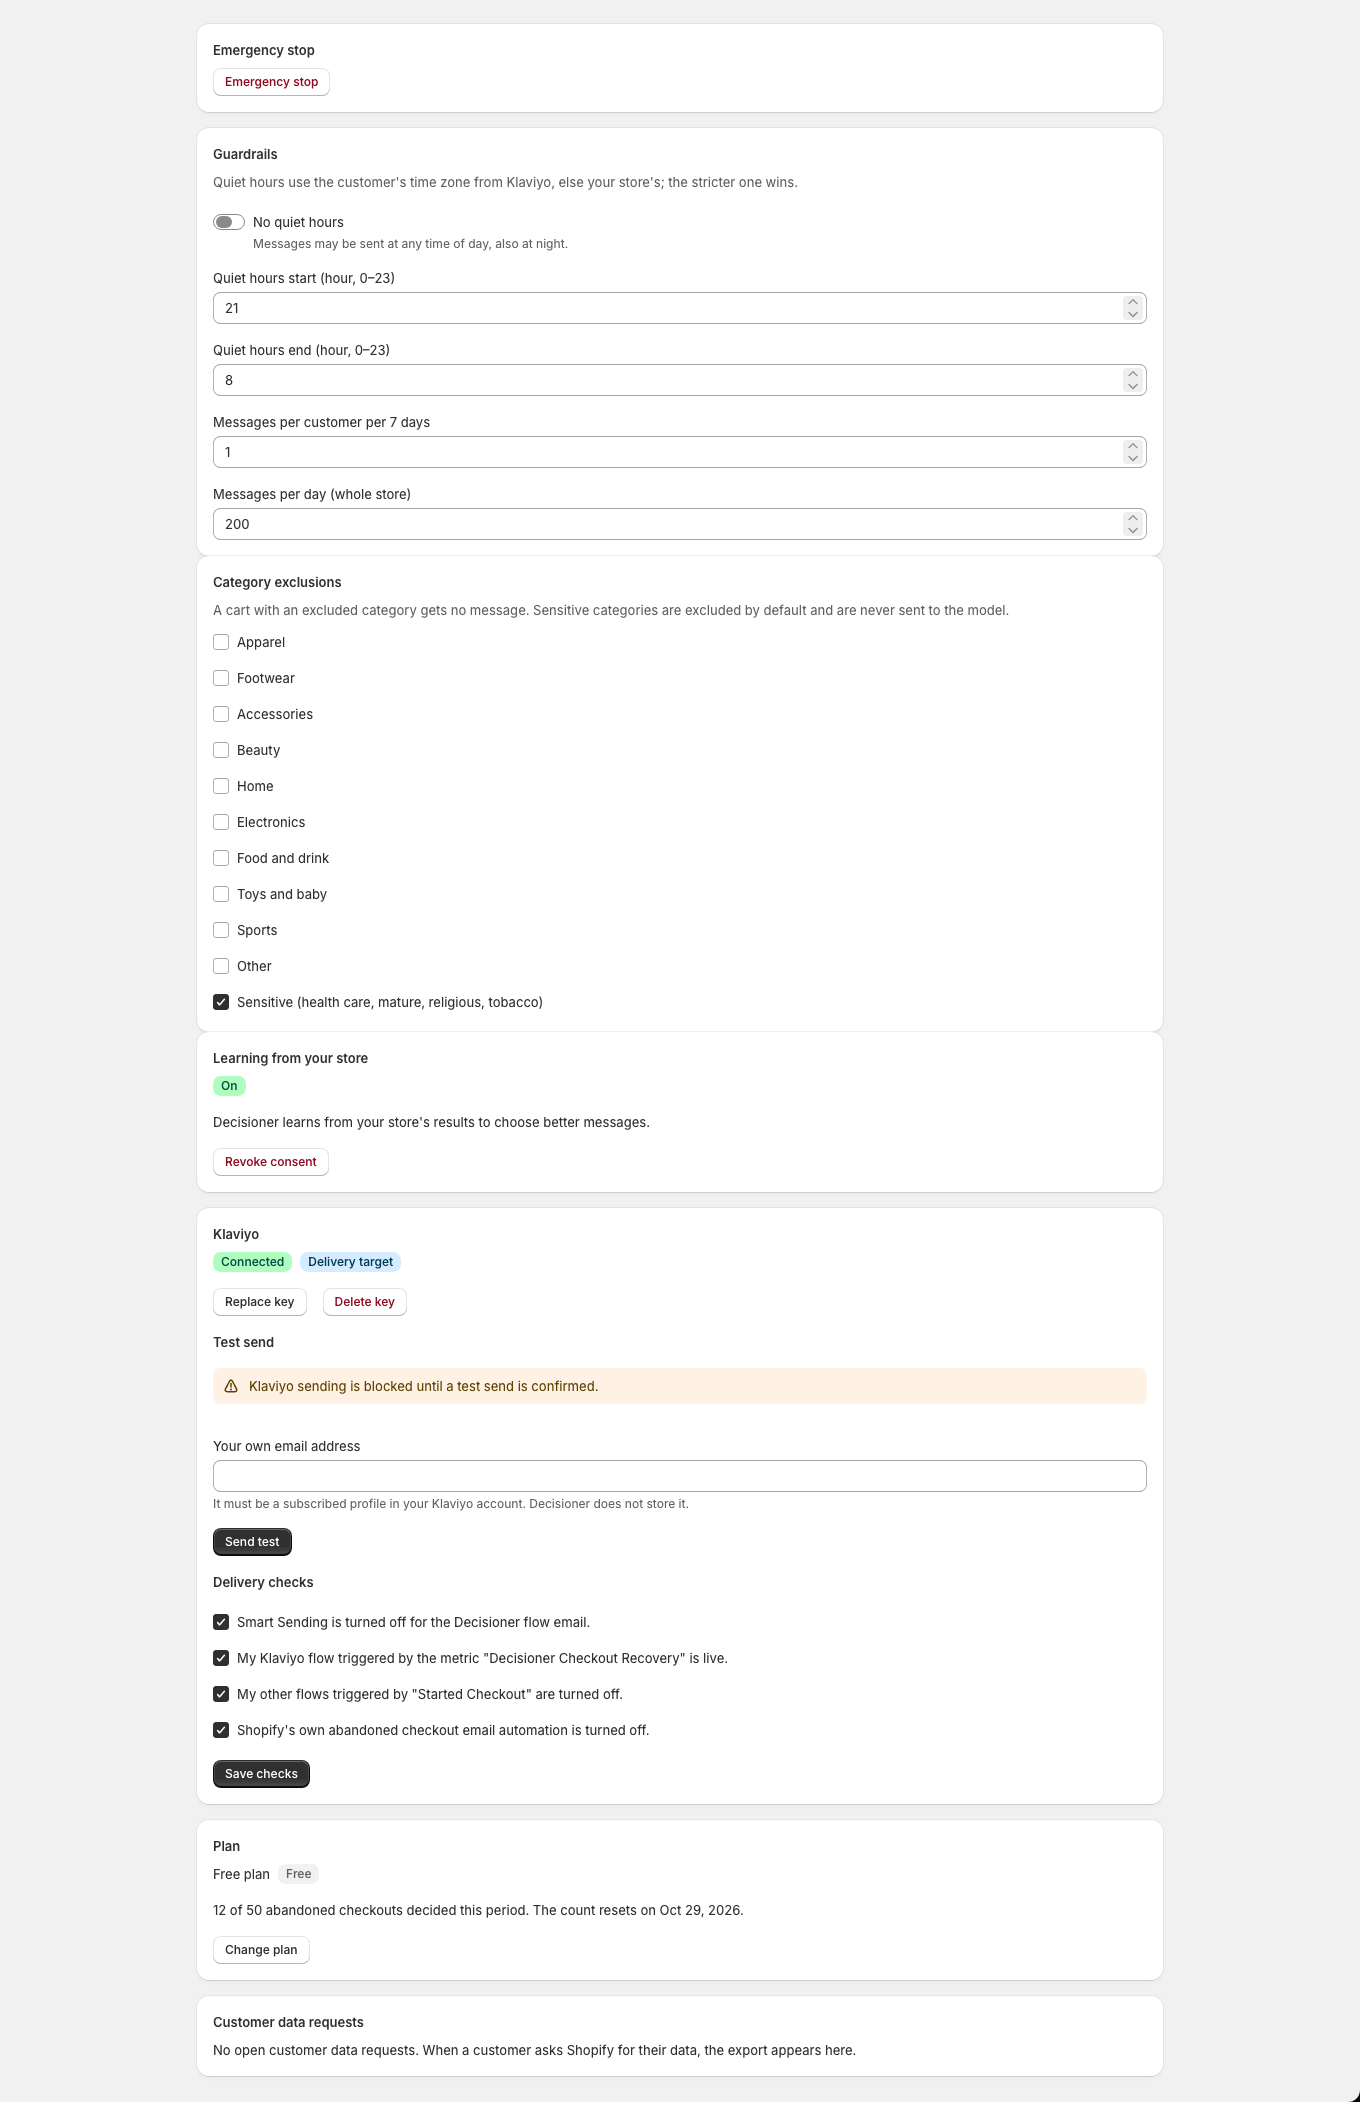Check the Apparel category exclusion

pyautogui.click(x=221, y=642)
